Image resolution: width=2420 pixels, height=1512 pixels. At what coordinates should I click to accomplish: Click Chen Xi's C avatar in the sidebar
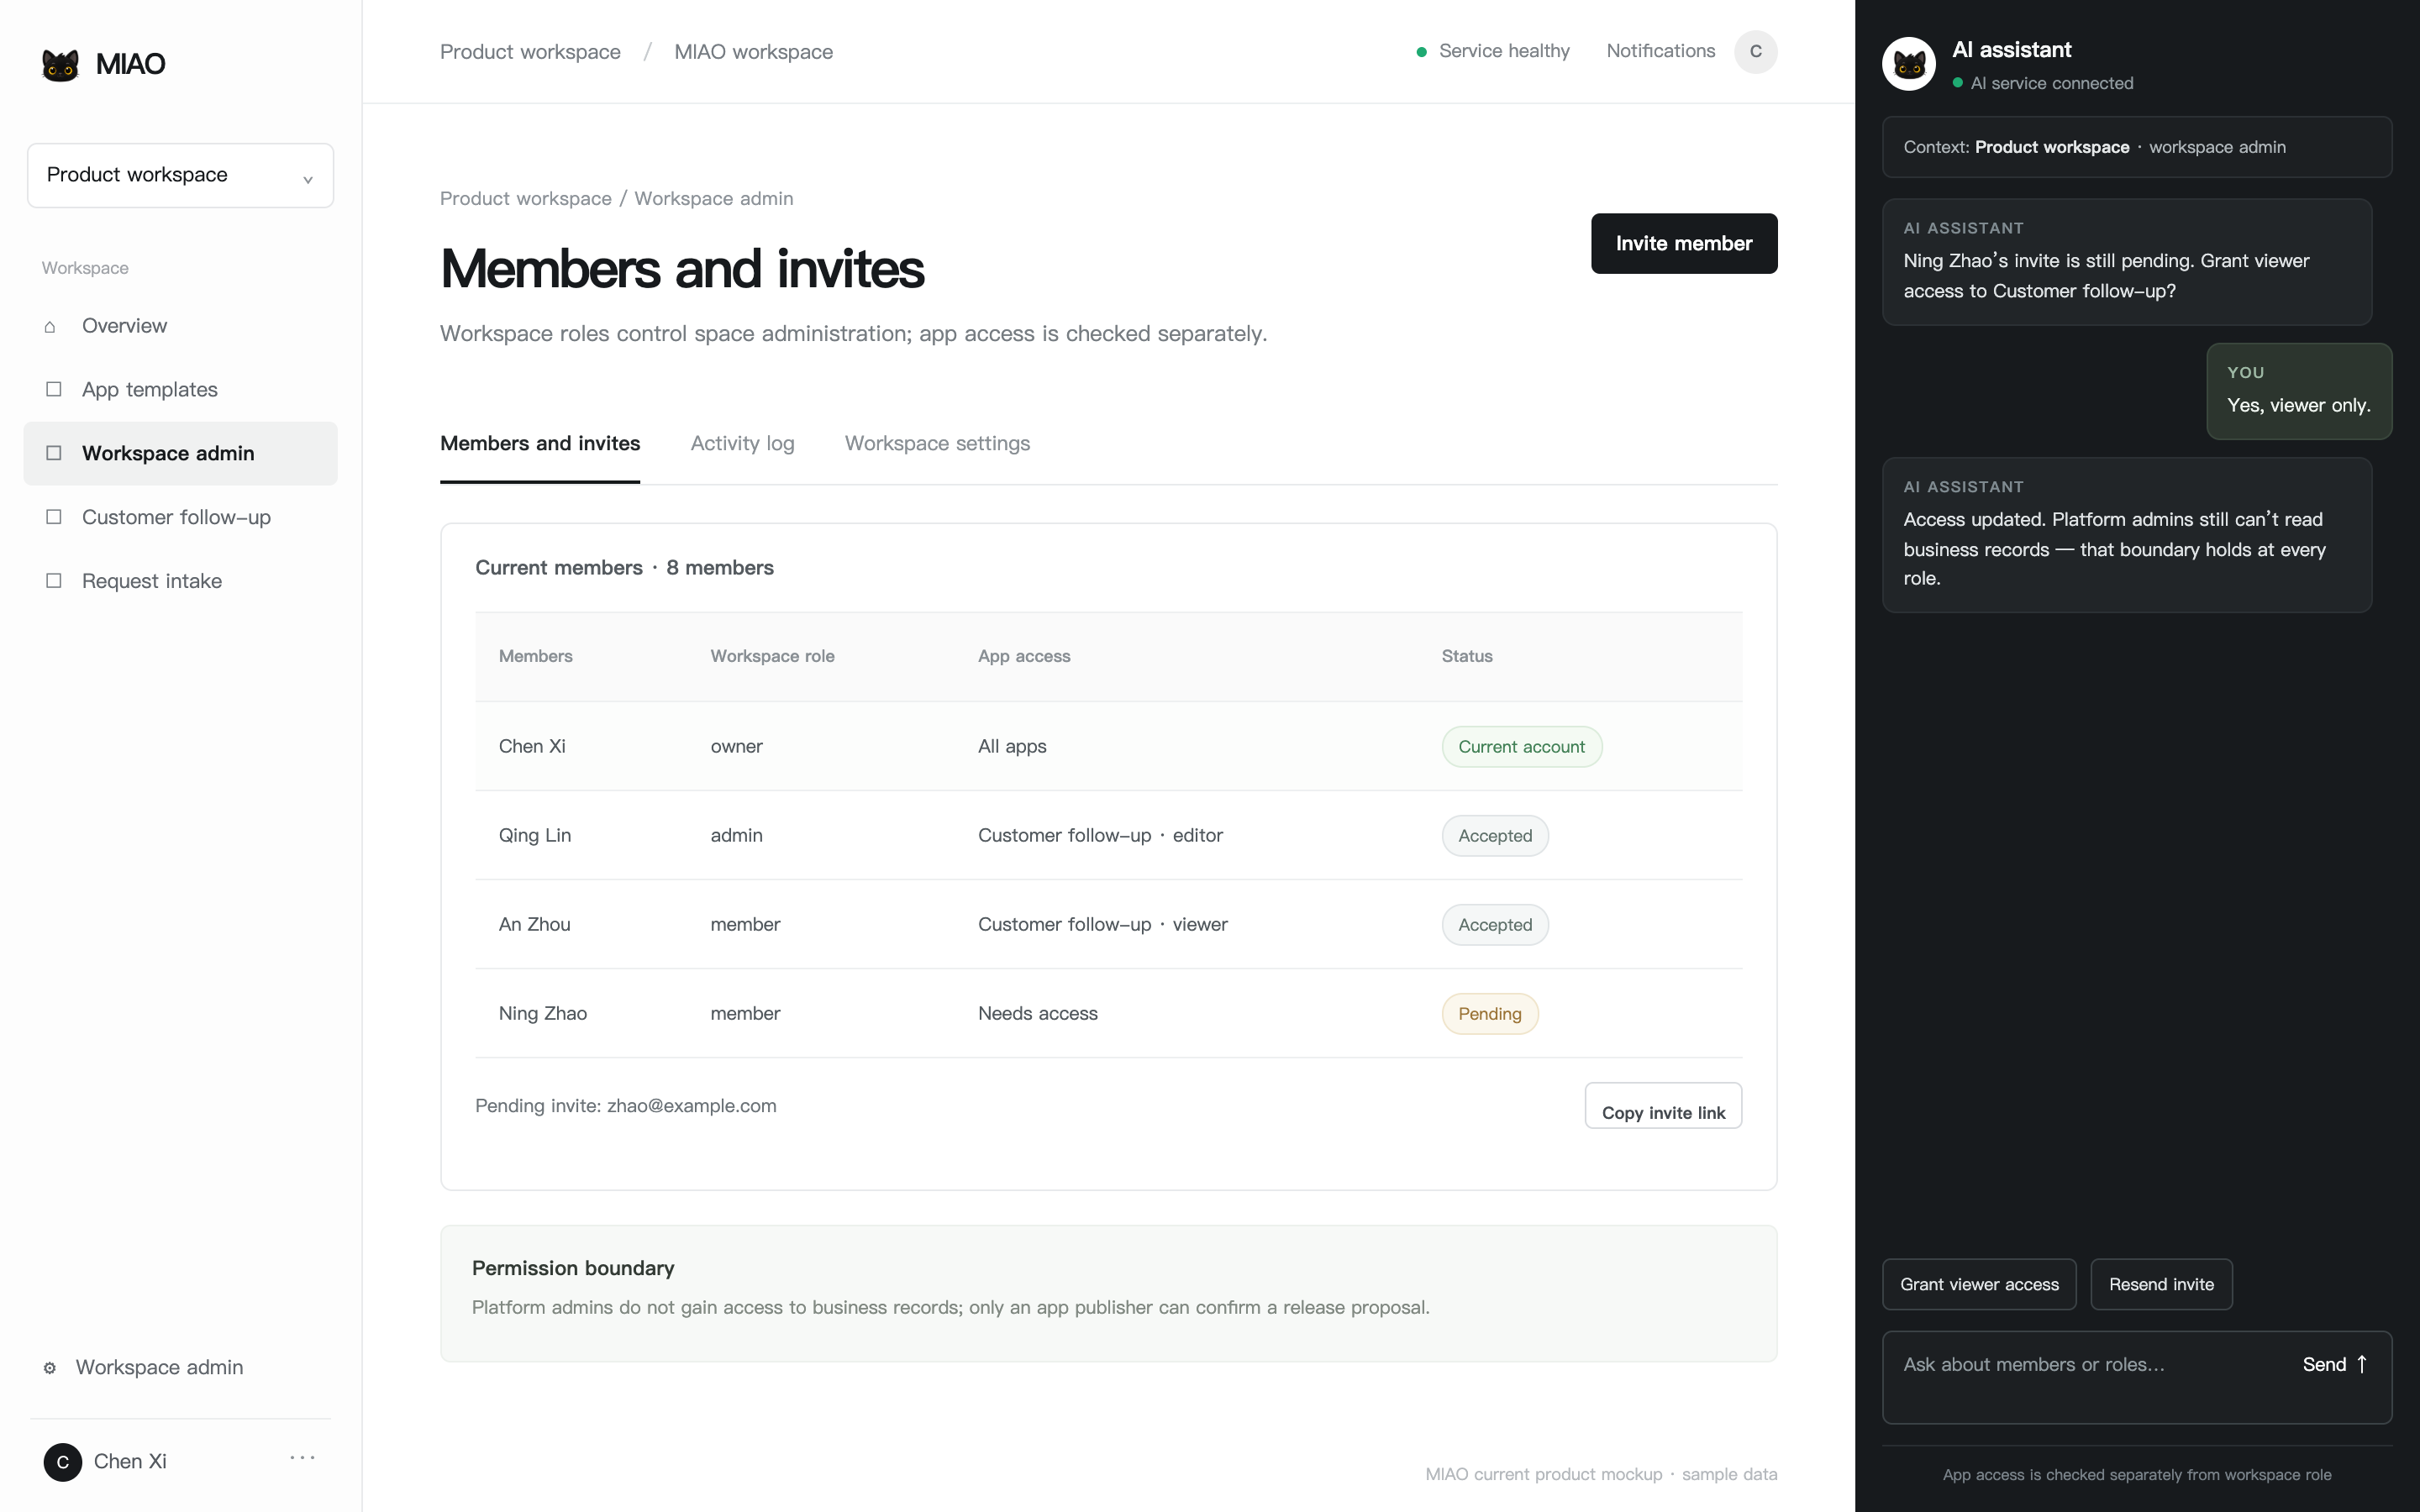pyautogui.click(x=63, y=1462)
